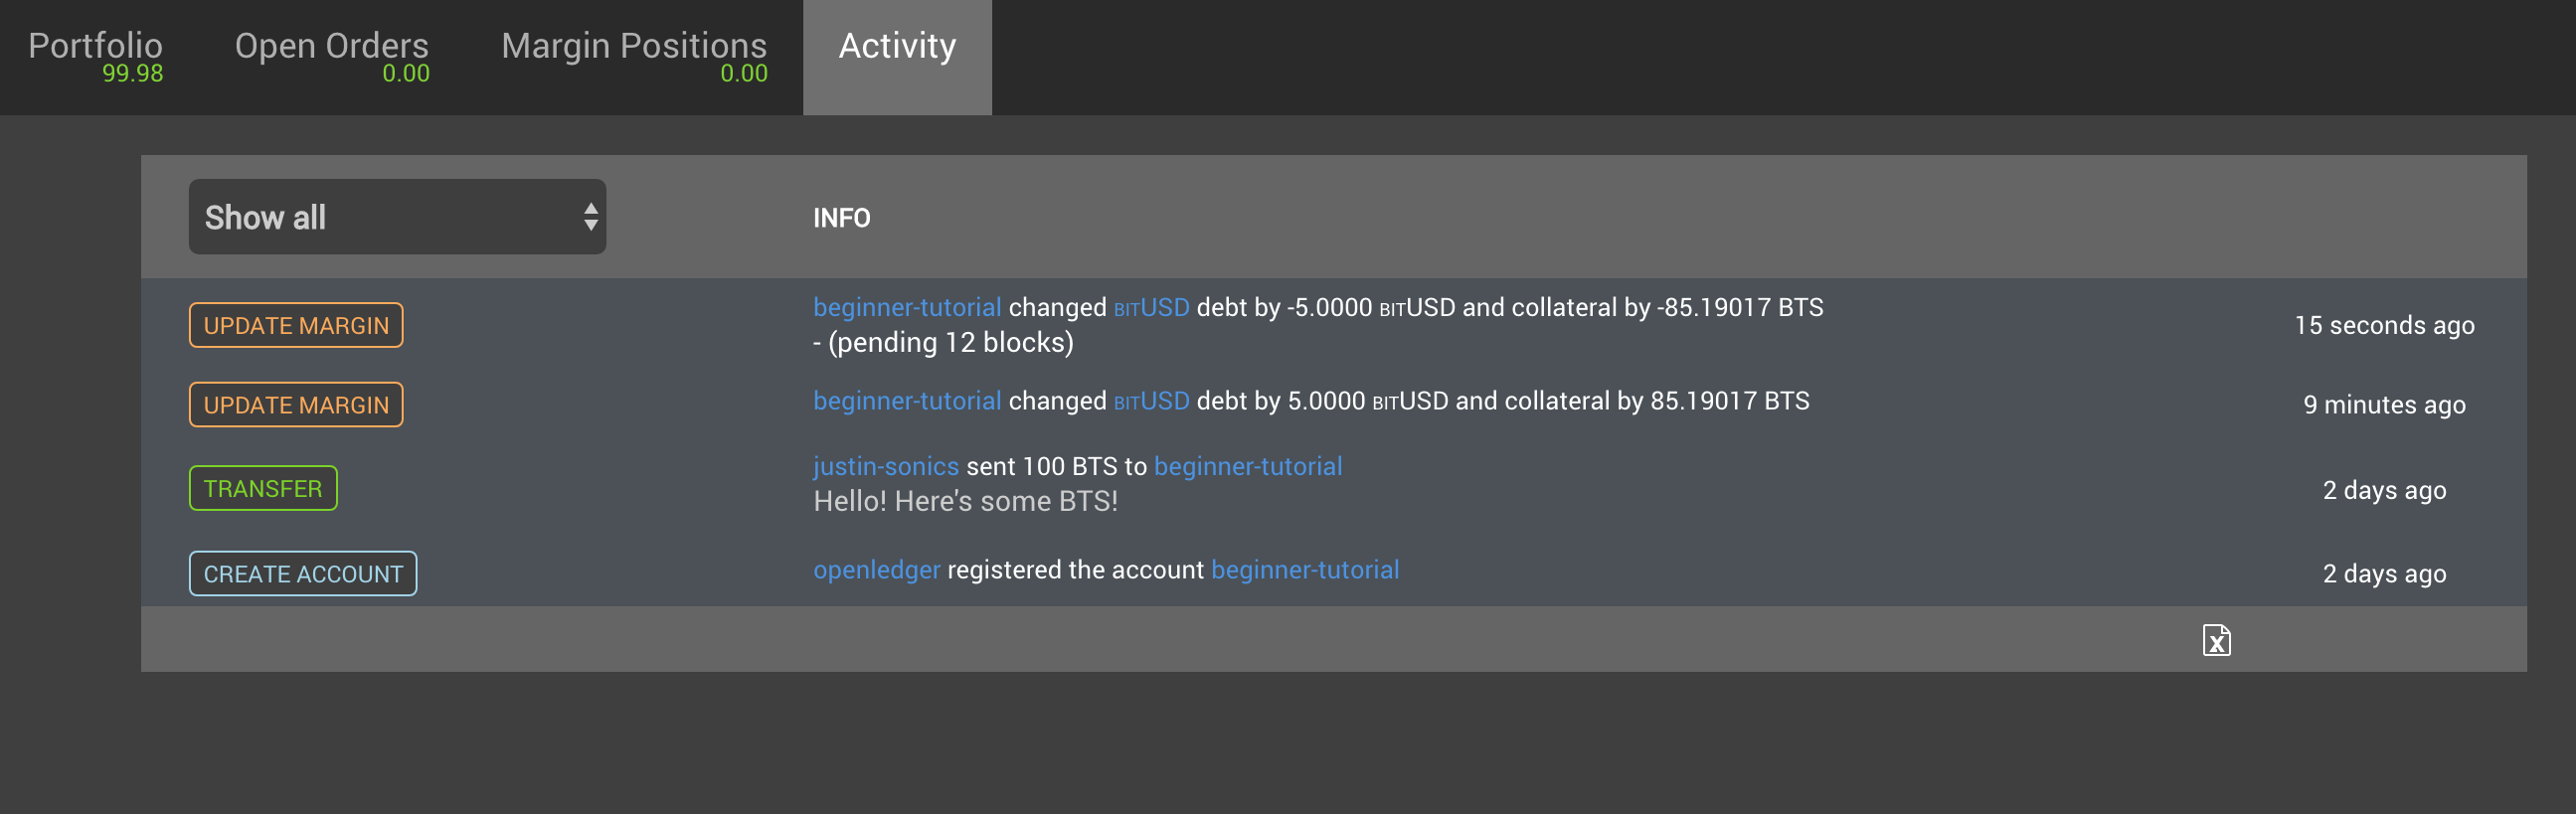This screenshot has width=2576, height=814.
Task: Switch to the Portfolio tab
Action: coord(96,56)
